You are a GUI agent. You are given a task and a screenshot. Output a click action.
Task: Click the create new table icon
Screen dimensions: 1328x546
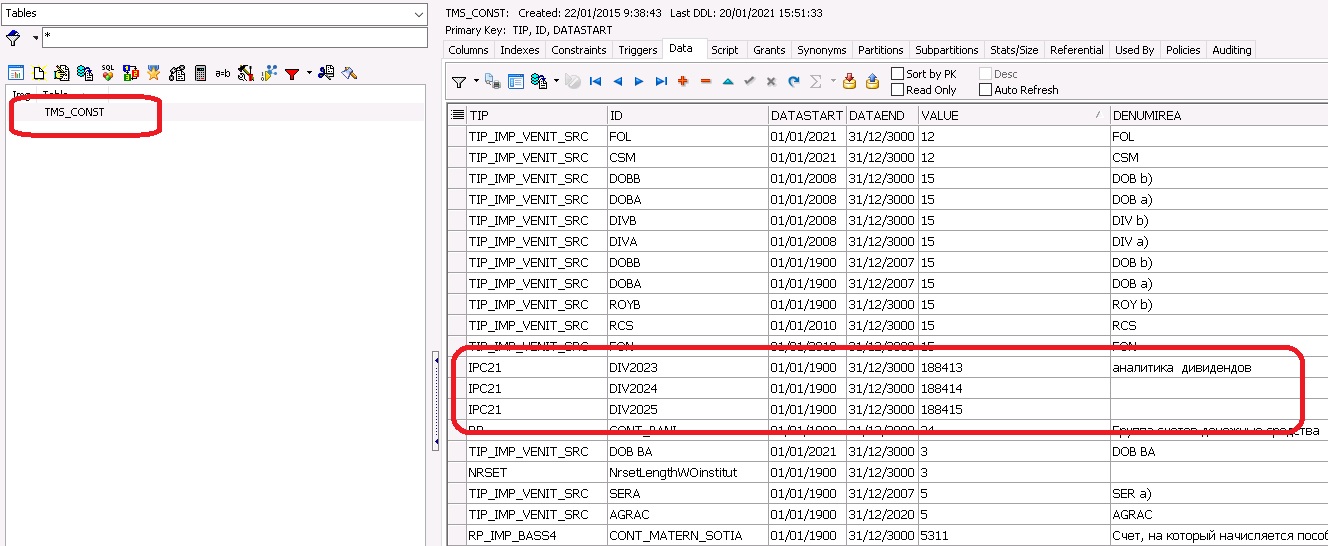point(39,73)
